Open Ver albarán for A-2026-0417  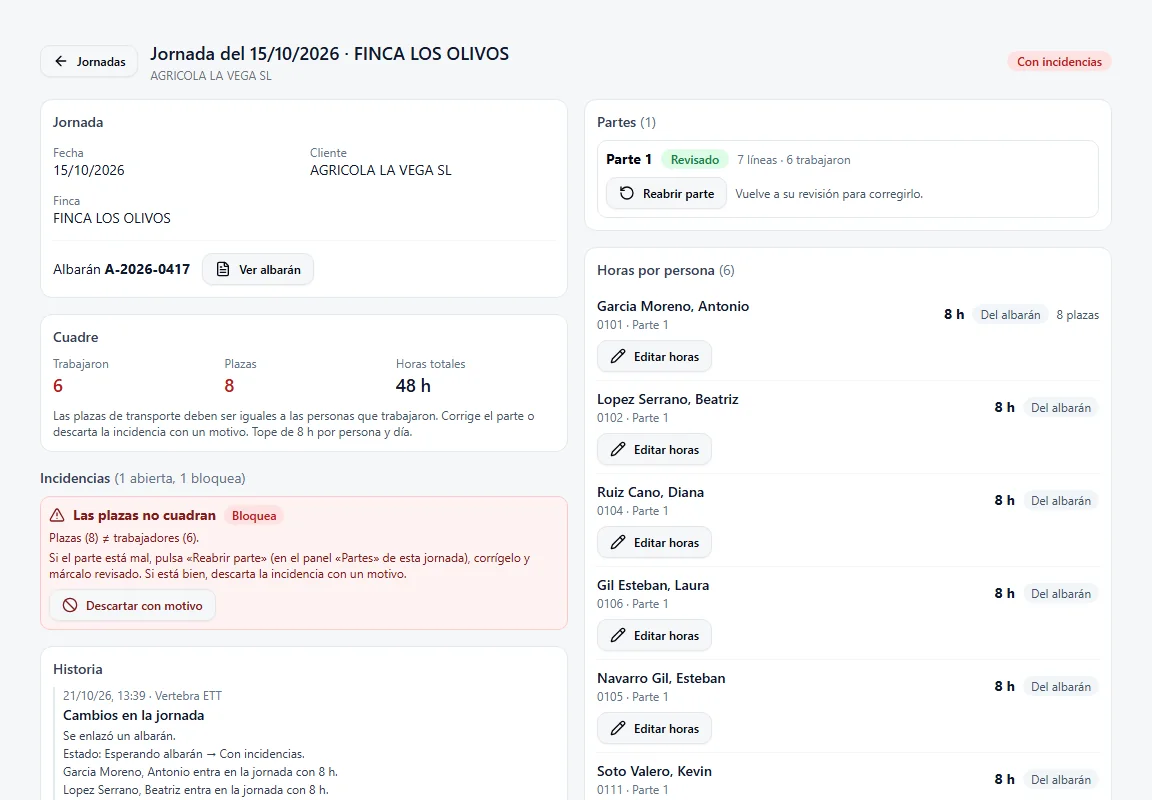tap(258, 270)
